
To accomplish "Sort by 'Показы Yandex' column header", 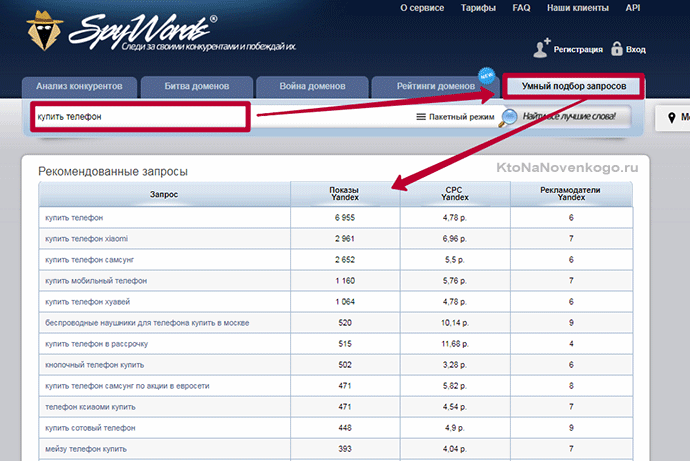I will [x=345, y=194].
